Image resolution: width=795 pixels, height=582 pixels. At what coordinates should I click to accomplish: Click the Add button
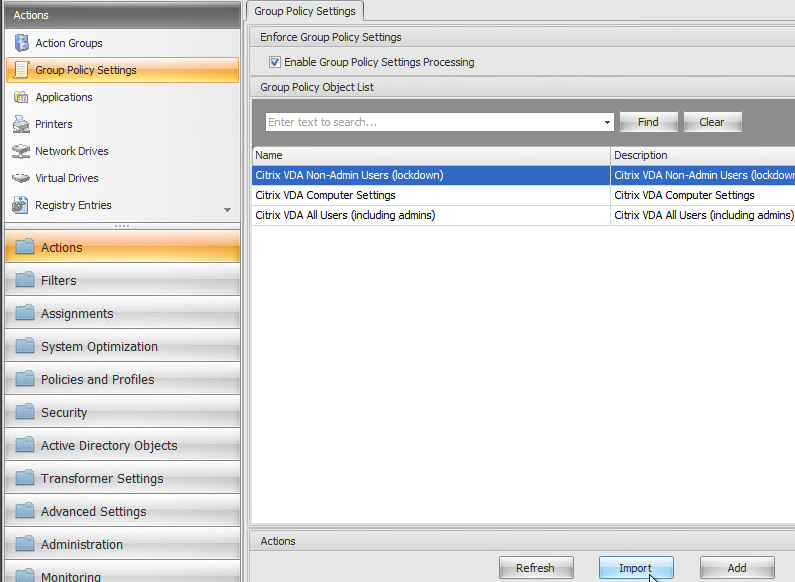pyautogui.click(x=737, y=568)
